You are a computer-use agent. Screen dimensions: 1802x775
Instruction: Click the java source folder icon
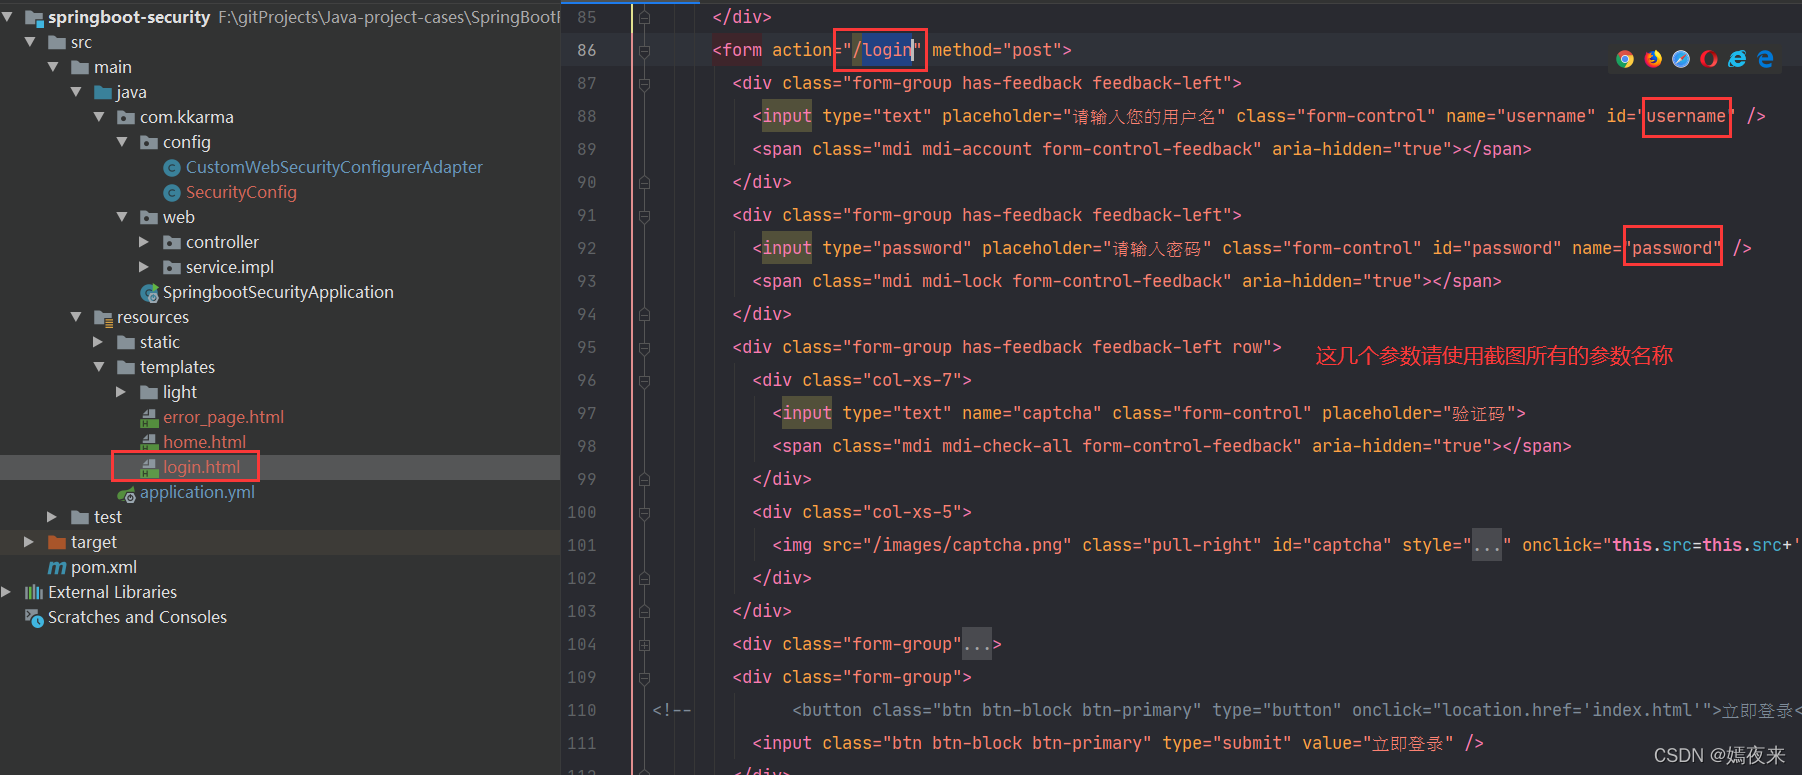pyautogui.click(x=103, y=92)
